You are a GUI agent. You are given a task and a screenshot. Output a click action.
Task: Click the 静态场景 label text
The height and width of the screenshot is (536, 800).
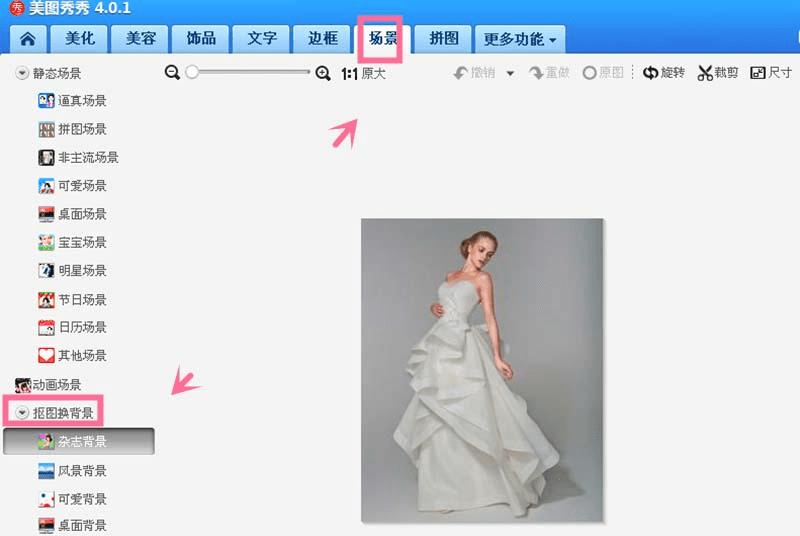click(x=57, y=73)
